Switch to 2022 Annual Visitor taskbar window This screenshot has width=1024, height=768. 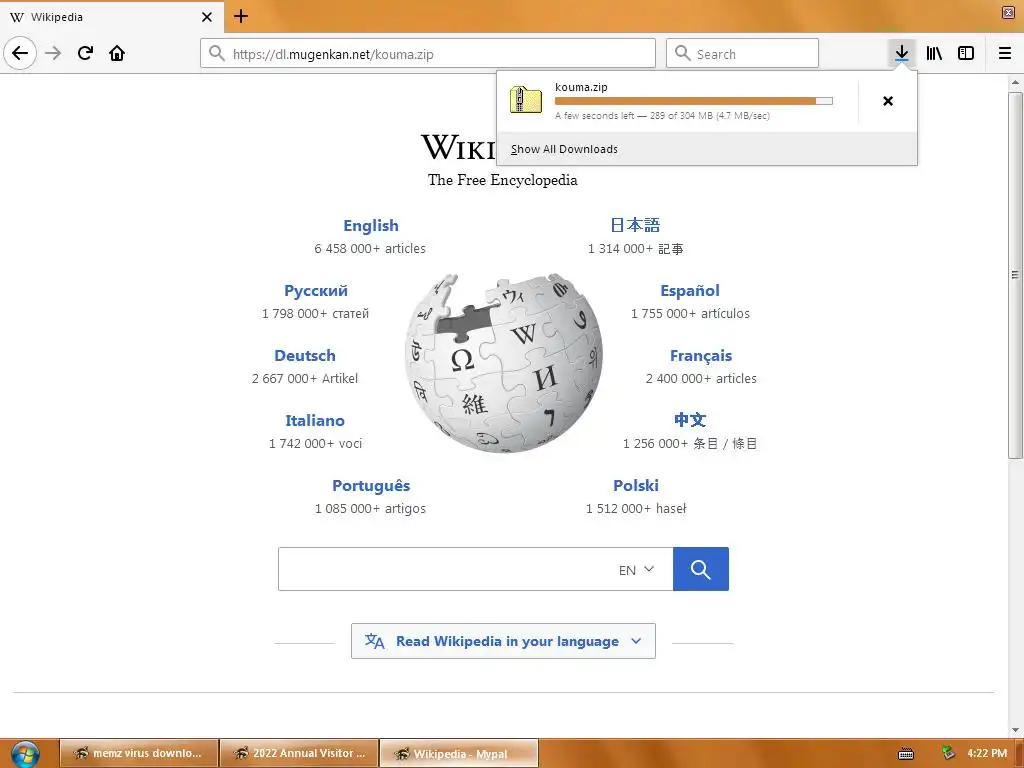[x=299, y=753]
